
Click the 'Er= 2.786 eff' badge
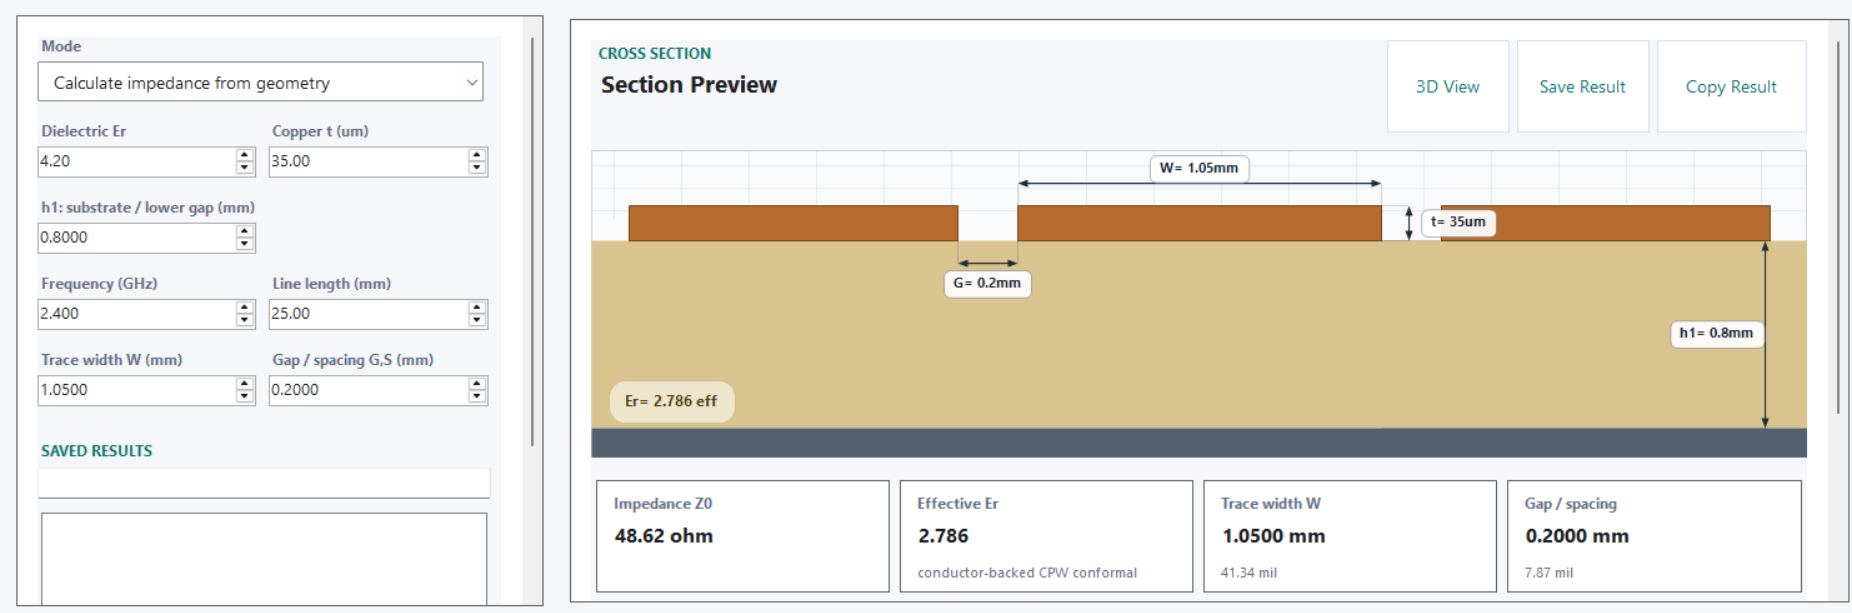point(671,401)
